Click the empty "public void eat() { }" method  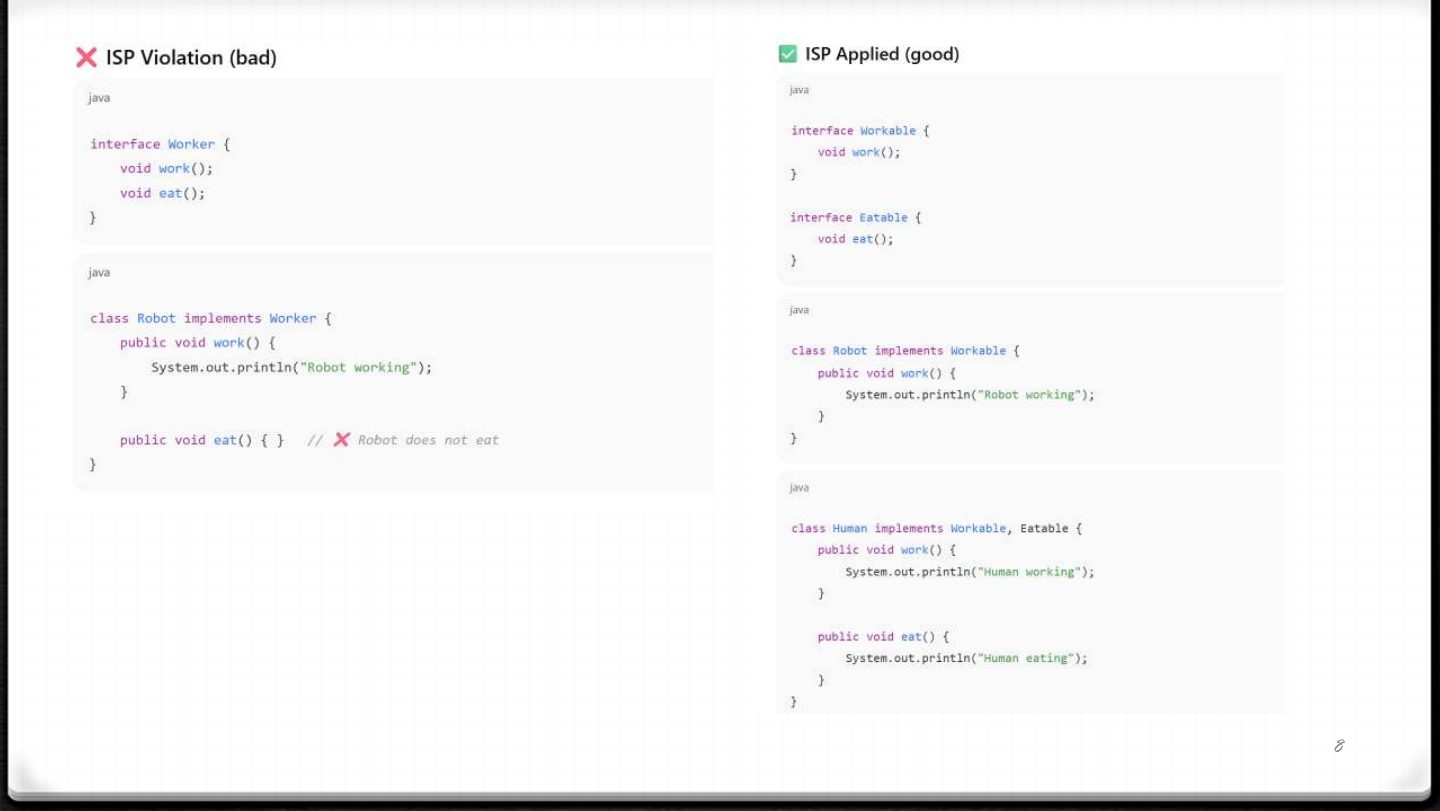[x=202, y=440]
